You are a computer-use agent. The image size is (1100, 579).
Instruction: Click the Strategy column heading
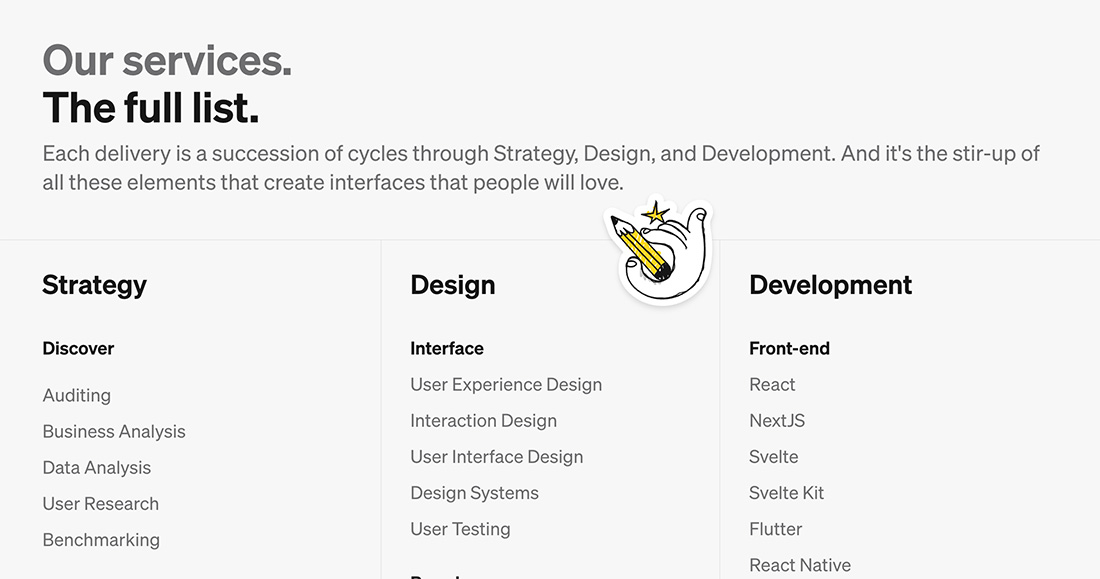pyautogui.click(x=95, y=285)
